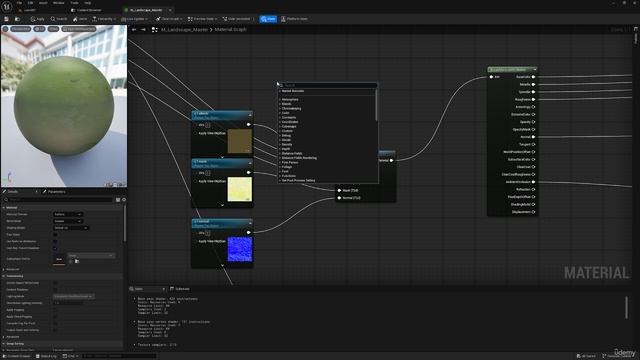Toggle the Two Sided checkbox
This screenshot has width=640, height=360.
(55, 235)
